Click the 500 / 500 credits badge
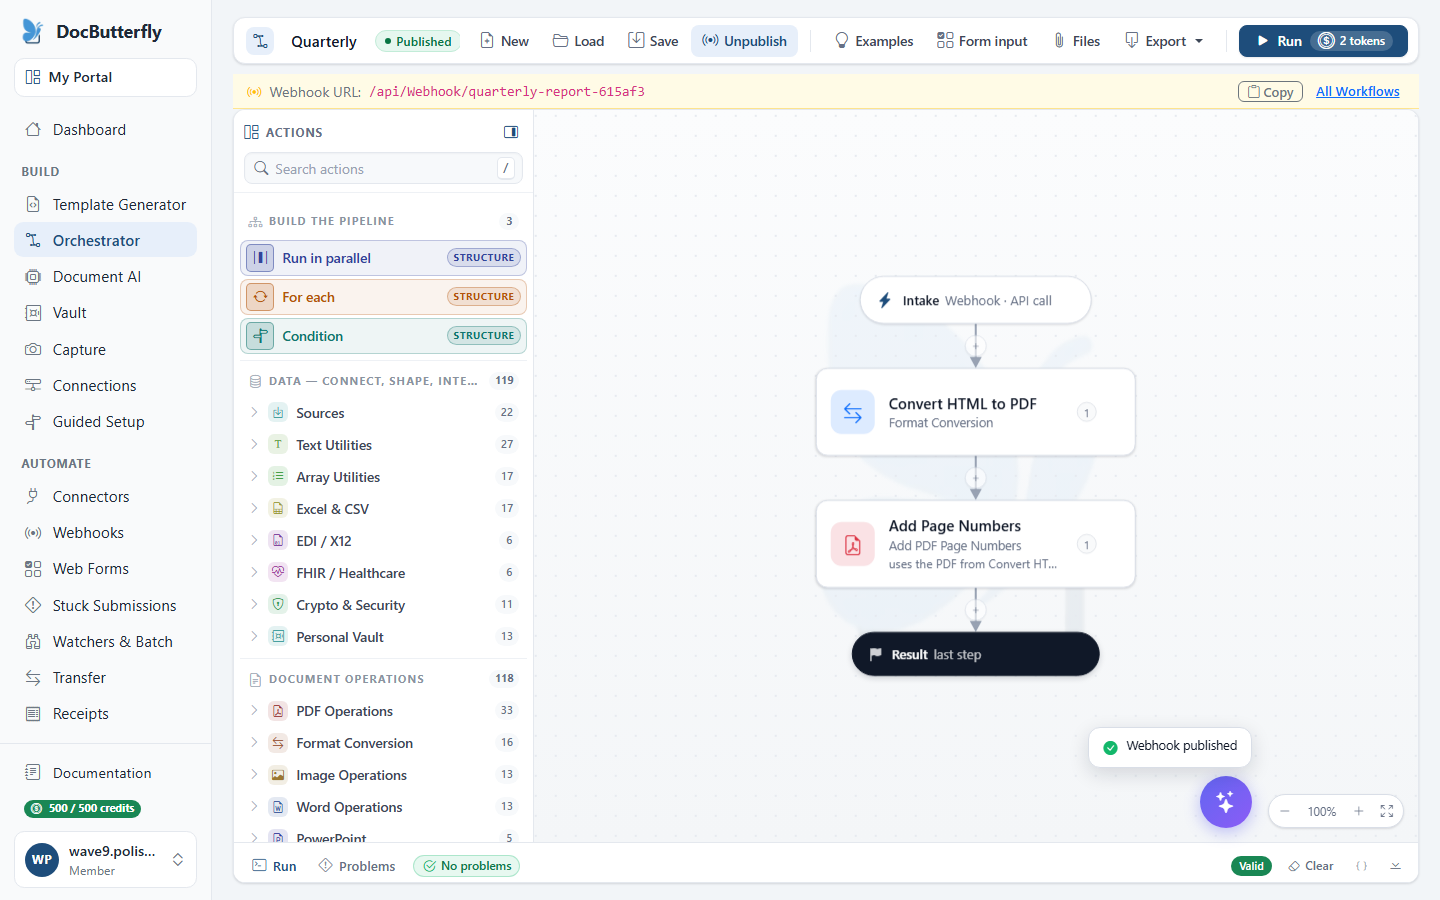This screenshot has height=900, width=1440. [83, 808]
